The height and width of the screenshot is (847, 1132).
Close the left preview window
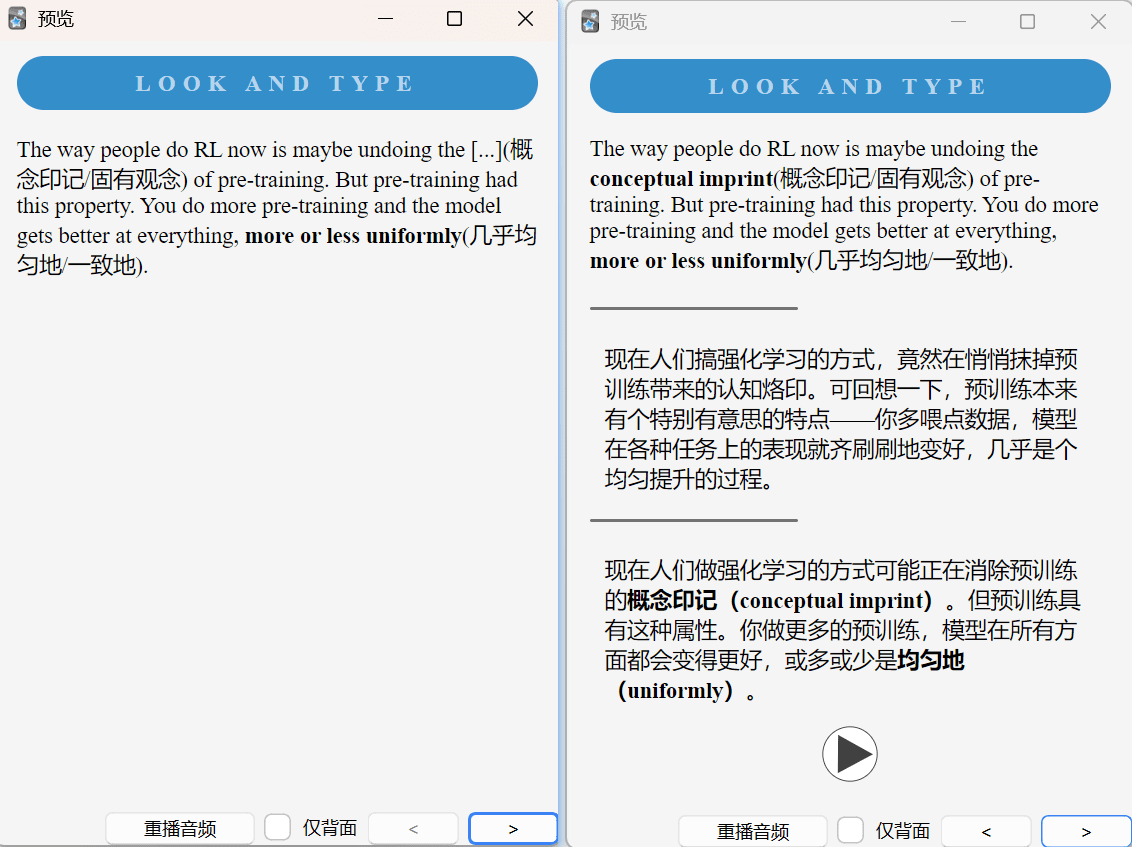tap(525, 19)
